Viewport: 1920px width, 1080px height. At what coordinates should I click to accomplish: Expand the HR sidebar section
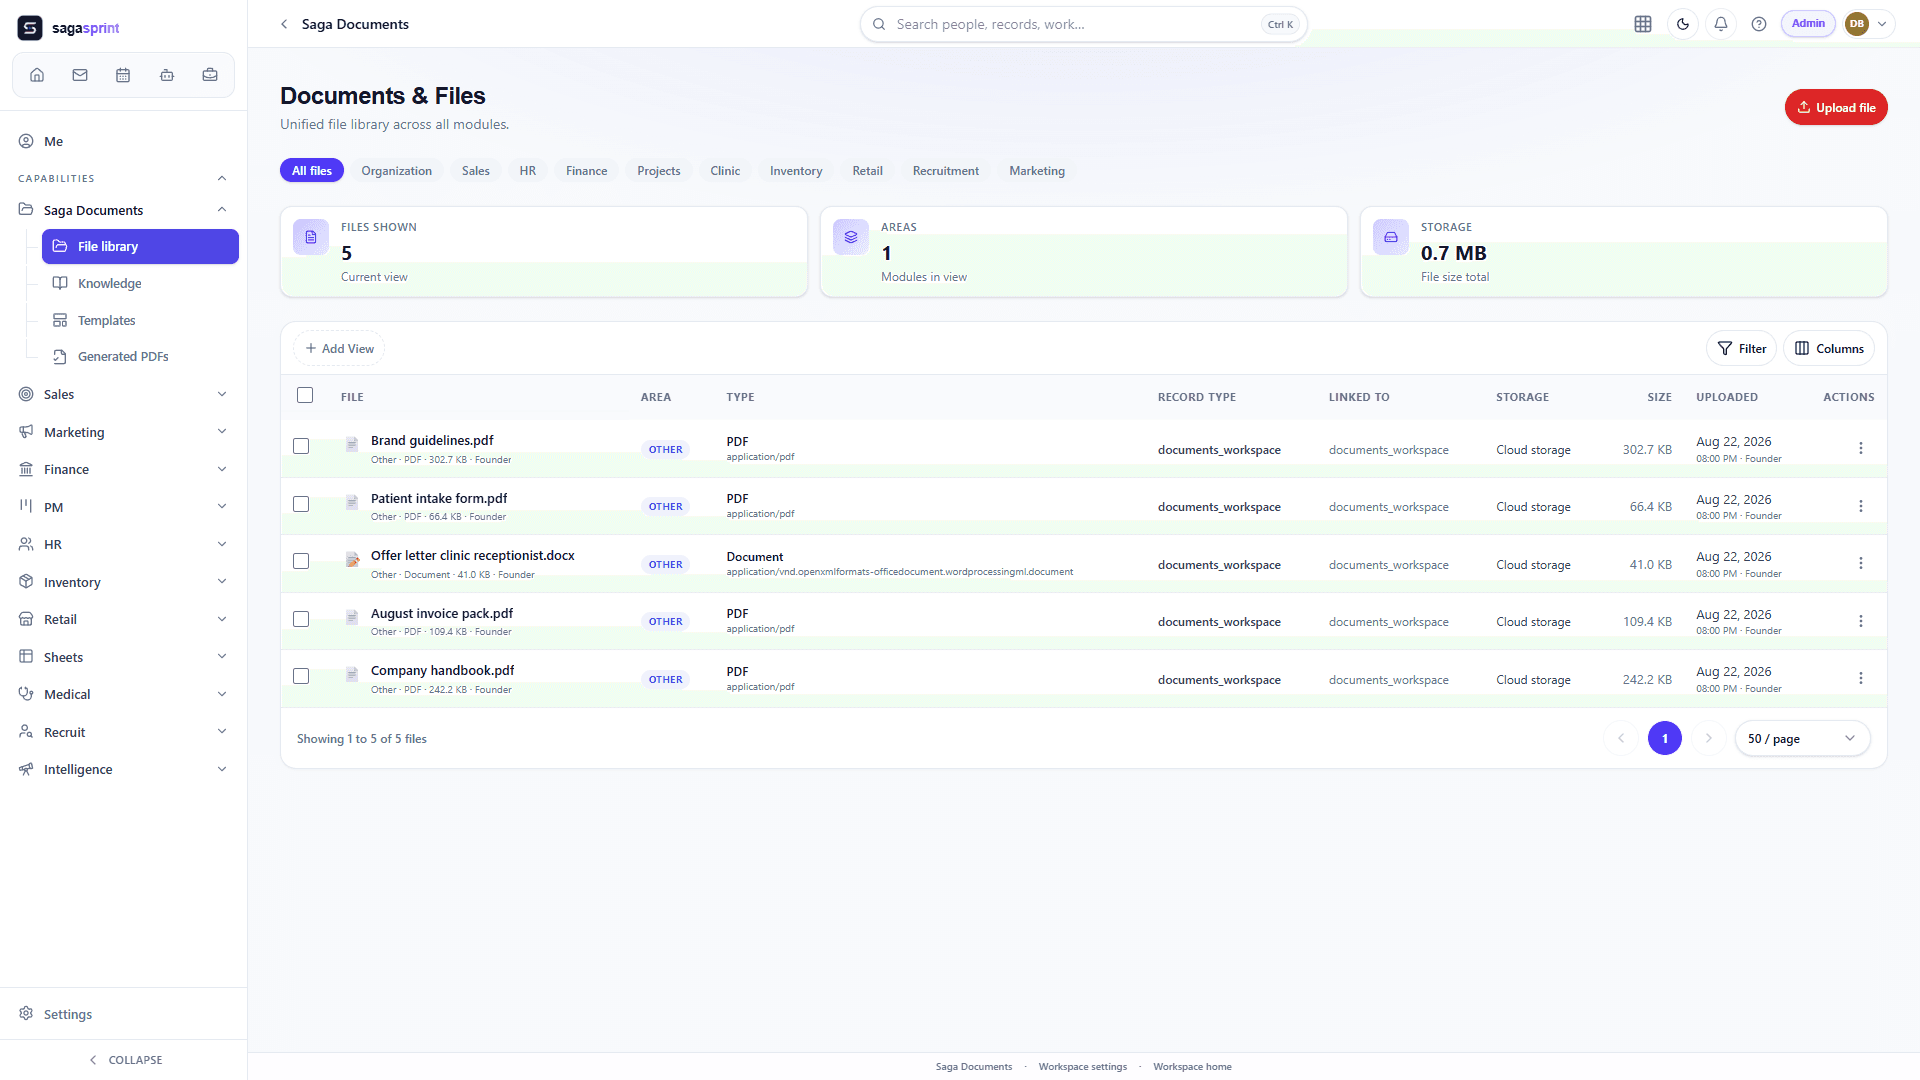[222, 544]
